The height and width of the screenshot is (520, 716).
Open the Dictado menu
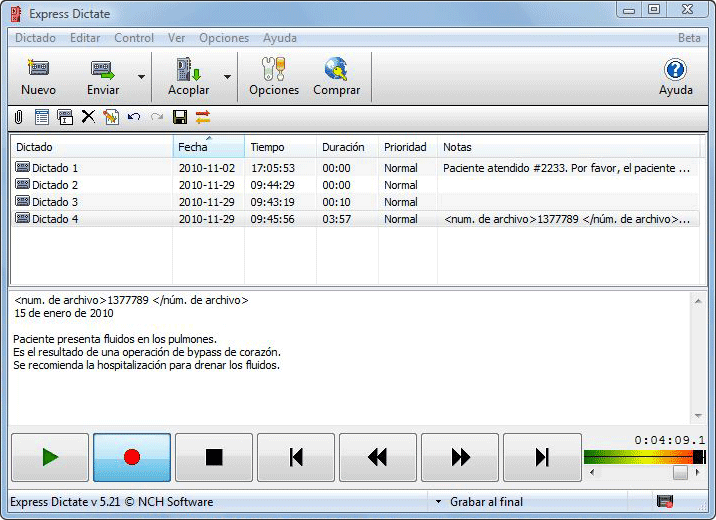(x=35, y=38)
